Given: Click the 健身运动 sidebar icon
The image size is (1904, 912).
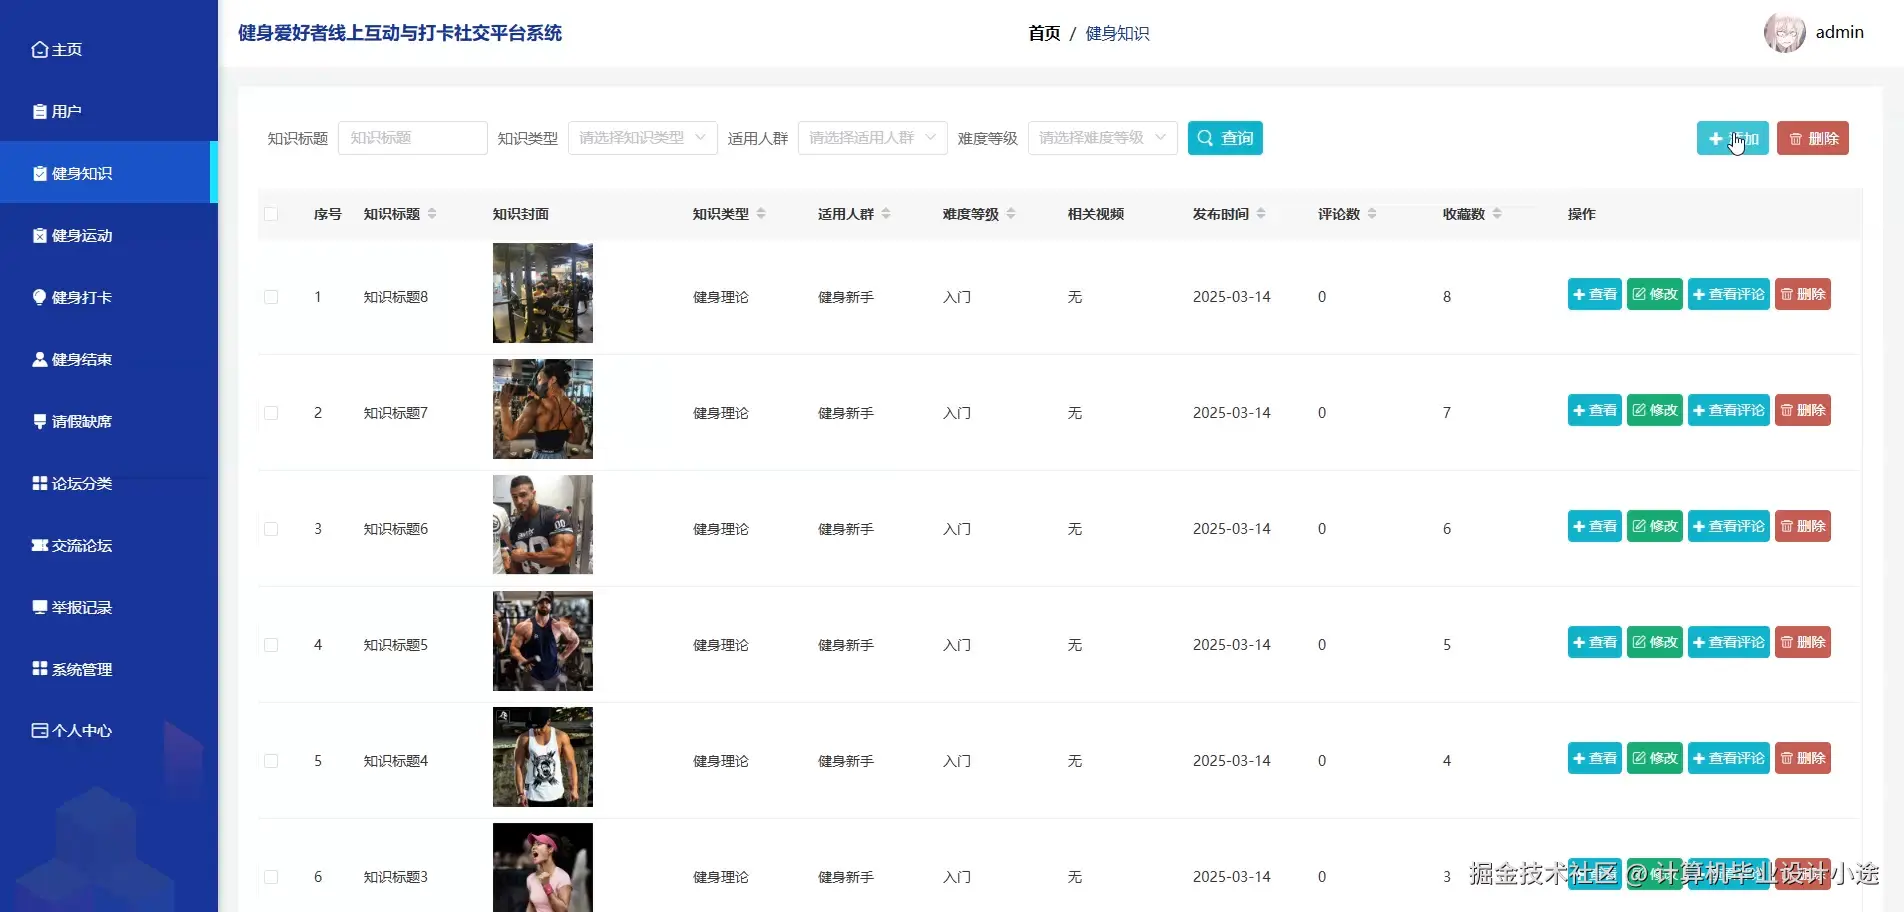Looking at the screenshot, I should click(x=38, y=234).
